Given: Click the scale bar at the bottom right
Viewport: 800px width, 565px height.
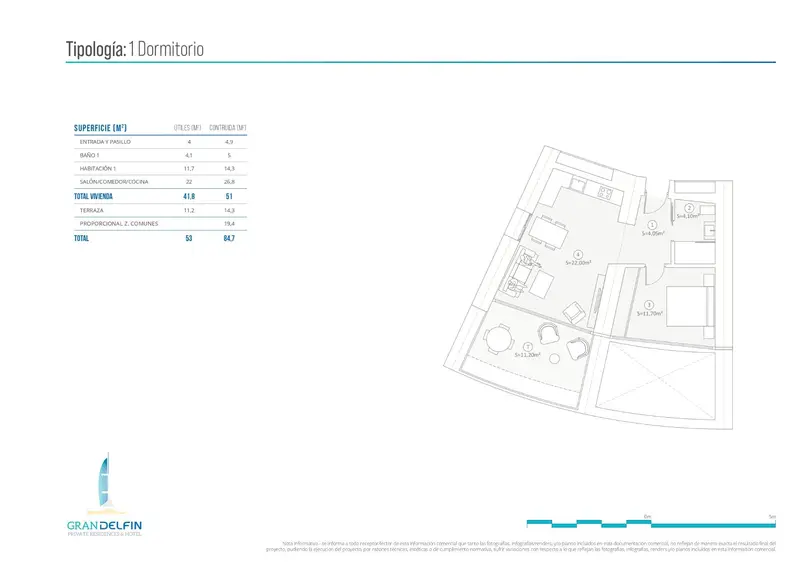Looking at the screenshot, I should pyautogui.click(x=651, y=522).
